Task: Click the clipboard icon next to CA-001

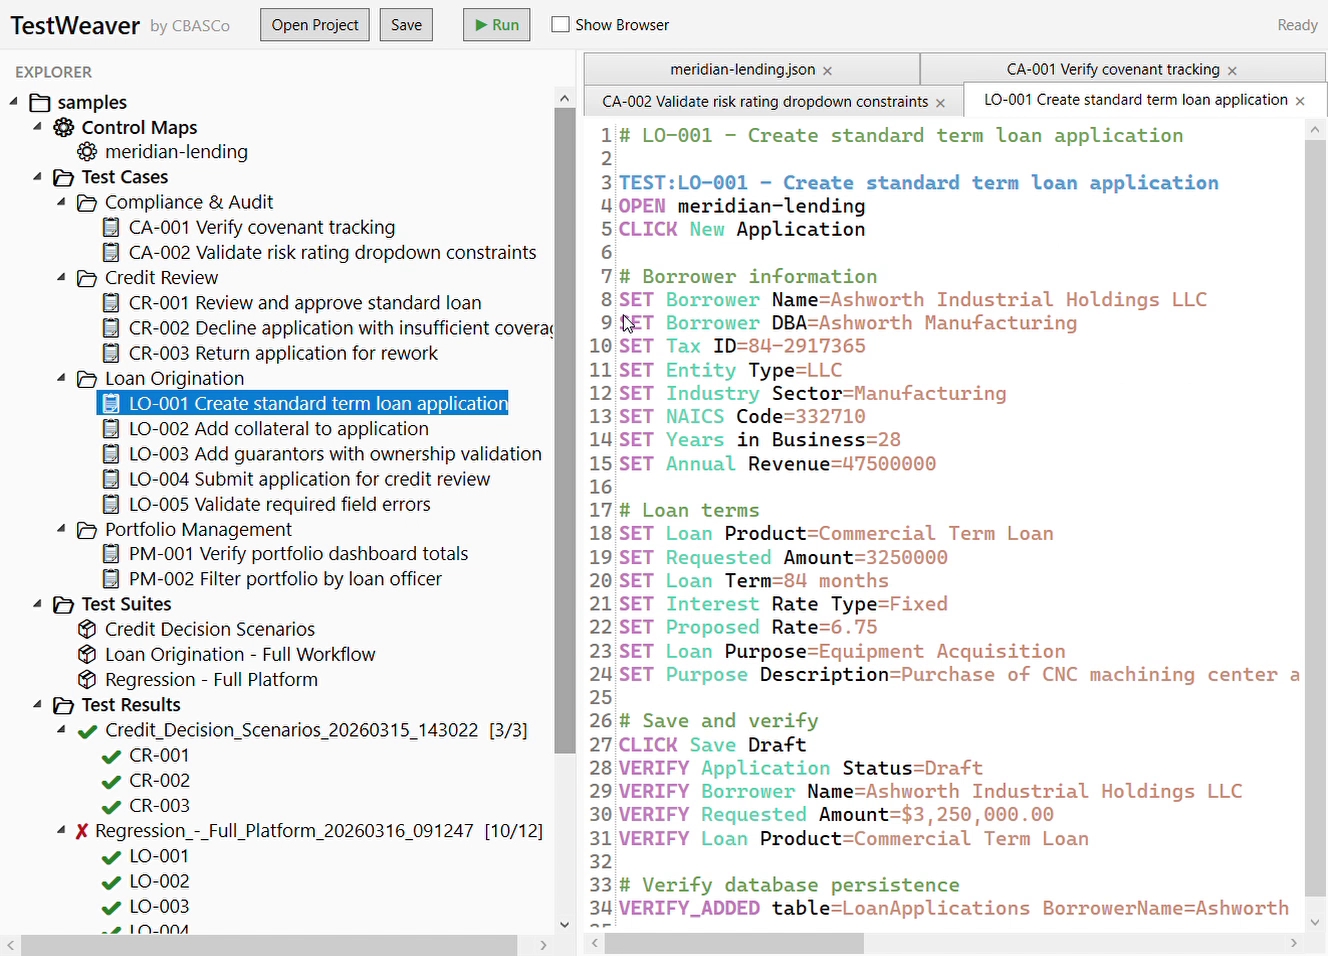Action: pos(110,227)
